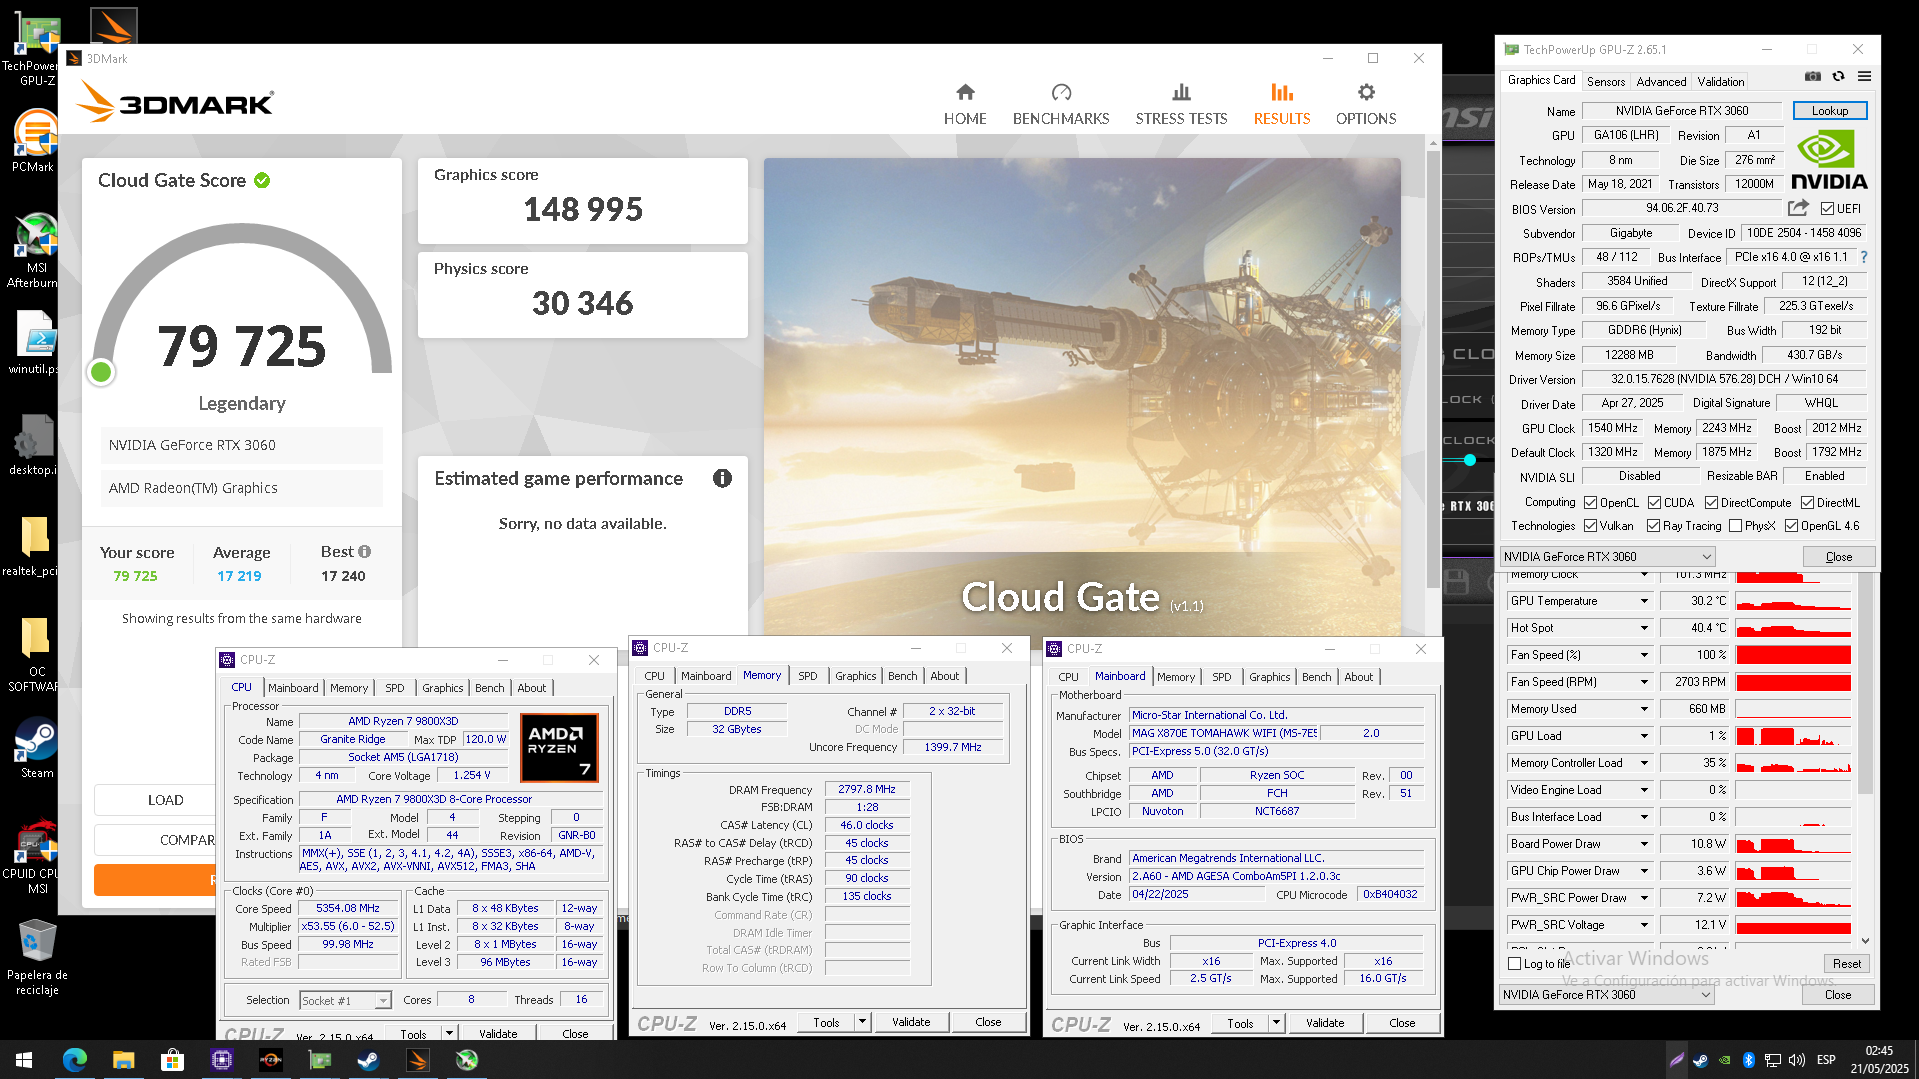Viewport: 1919px width, 1079px height.
Task: Launch Microsoft Edge from taskbar
Action: tap(75, 1060)
